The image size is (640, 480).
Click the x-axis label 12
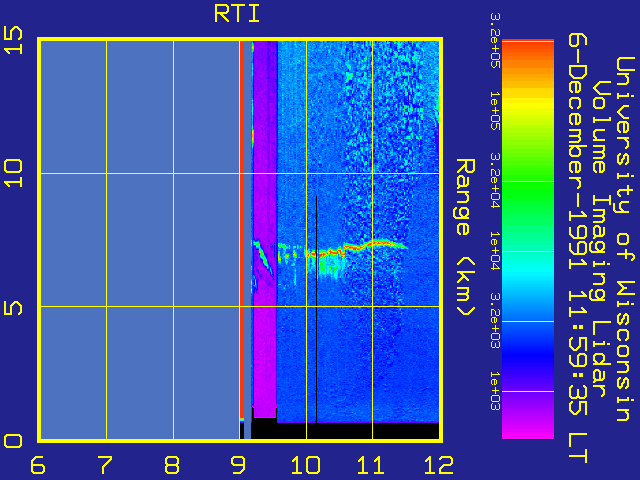439,465
